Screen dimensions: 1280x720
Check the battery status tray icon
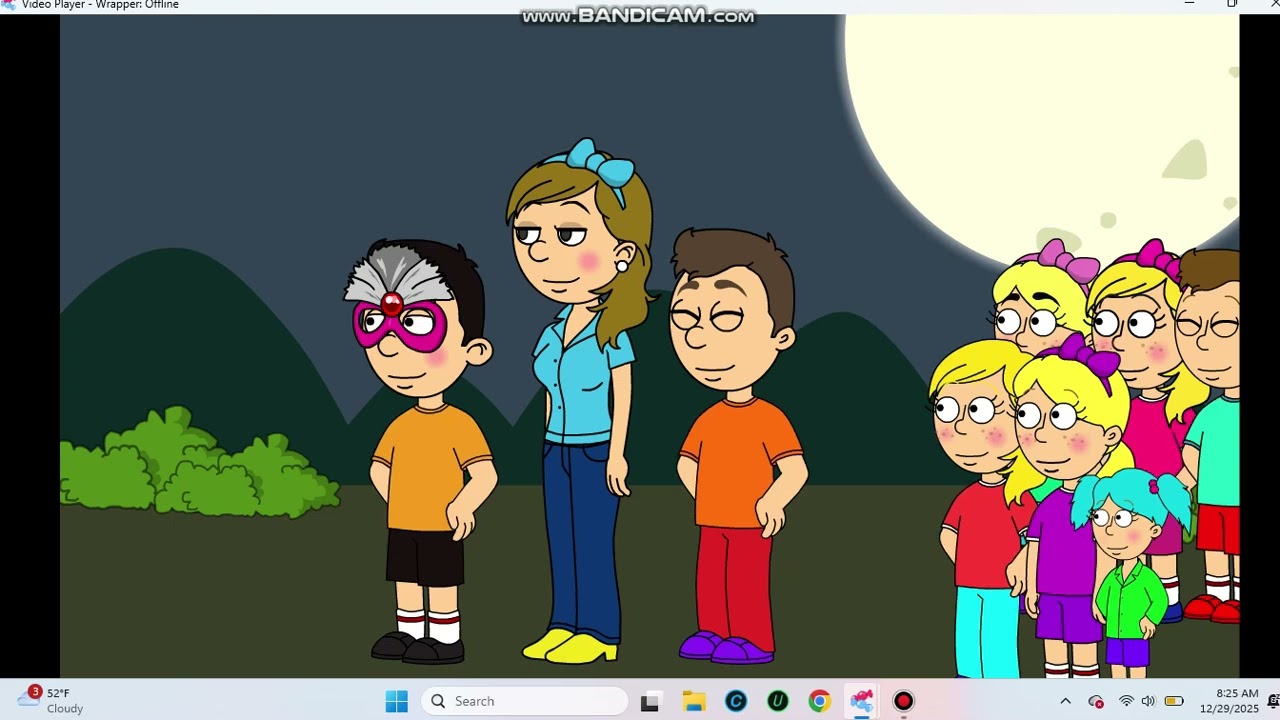tap(1174, 701)
